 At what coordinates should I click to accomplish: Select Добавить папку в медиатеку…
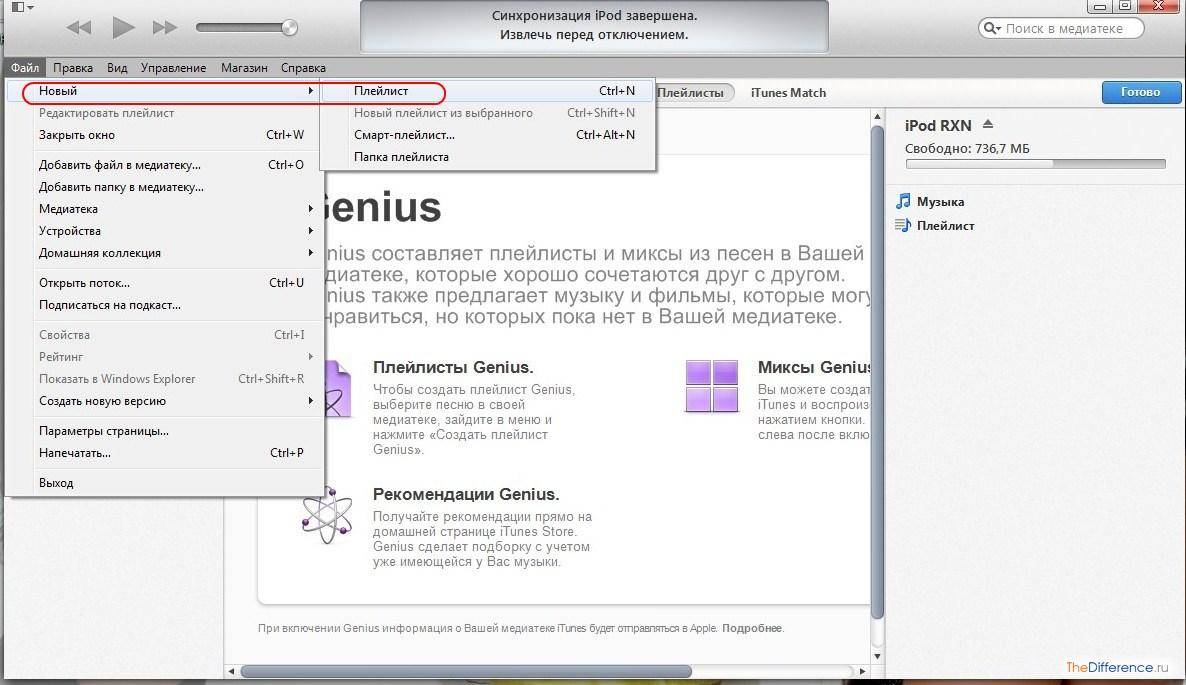point(165,186)
